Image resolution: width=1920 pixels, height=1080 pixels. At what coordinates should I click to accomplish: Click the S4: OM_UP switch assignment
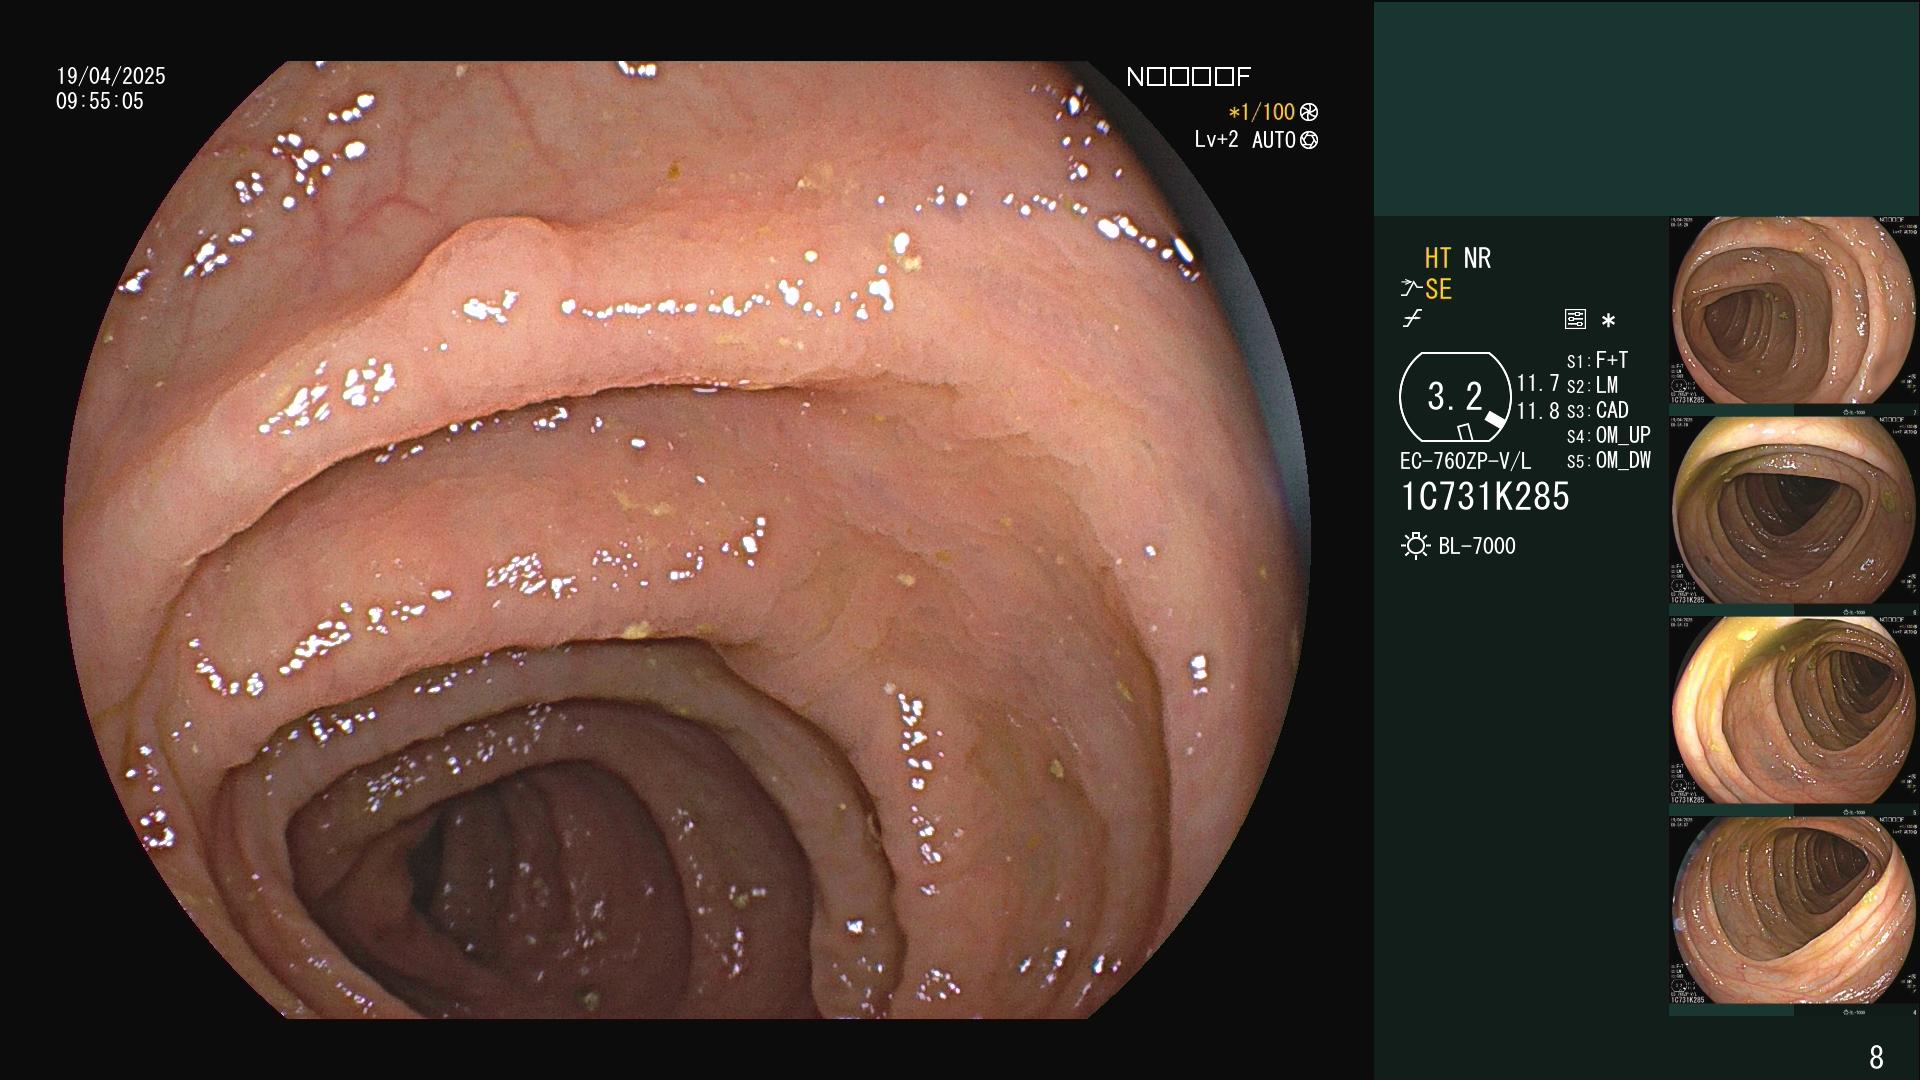click(x=1608, y=435)
